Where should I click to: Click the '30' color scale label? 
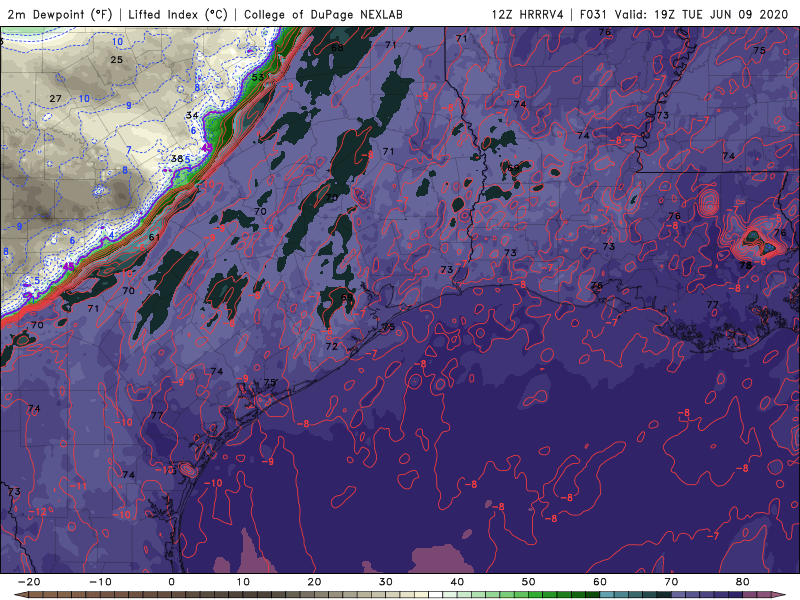(386, 582)
